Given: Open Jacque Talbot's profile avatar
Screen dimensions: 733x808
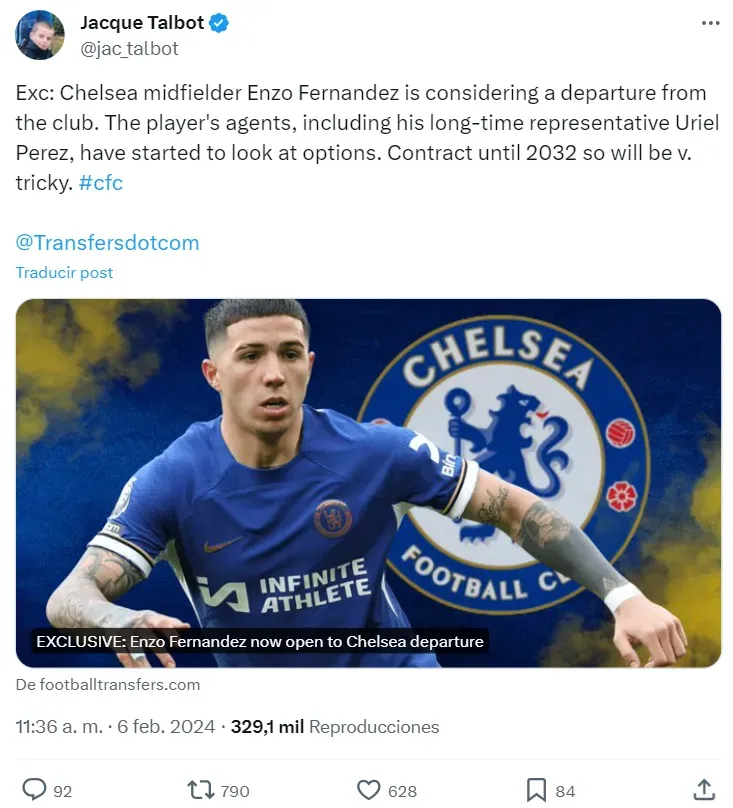Looking at the screenshot, I should pos(40,35).
